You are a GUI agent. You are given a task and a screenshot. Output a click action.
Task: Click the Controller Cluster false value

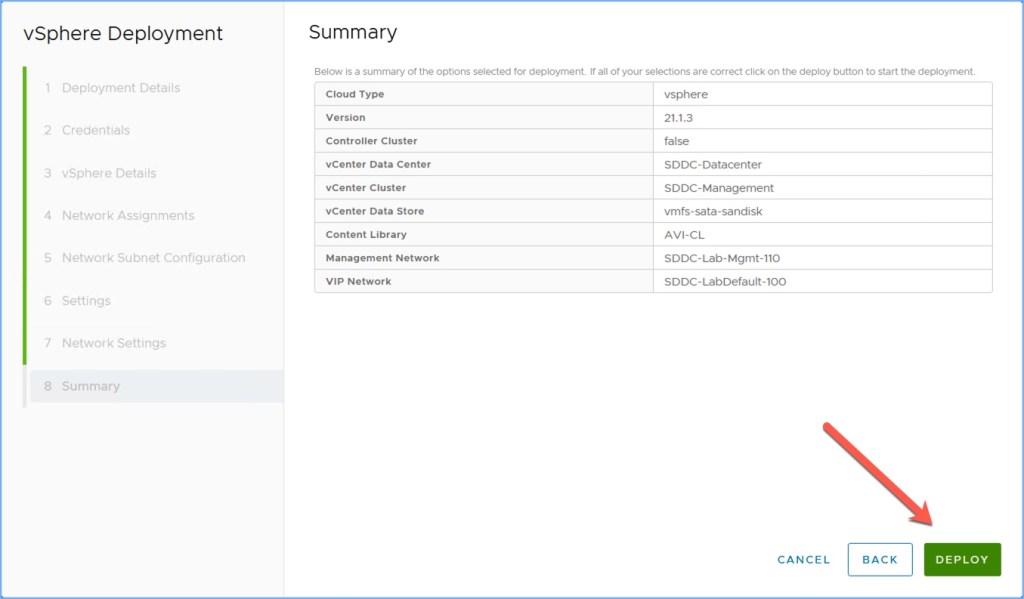(677, 141)
